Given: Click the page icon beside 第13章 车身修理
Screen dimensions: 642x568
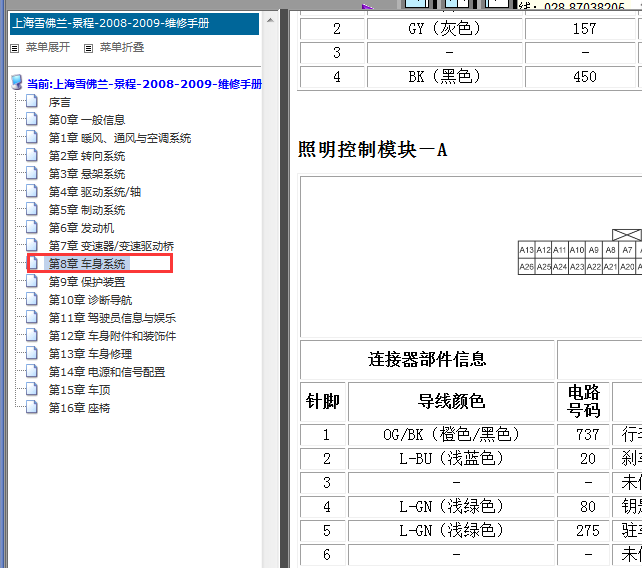Looking at the screenshot, I should coord(32,353).
